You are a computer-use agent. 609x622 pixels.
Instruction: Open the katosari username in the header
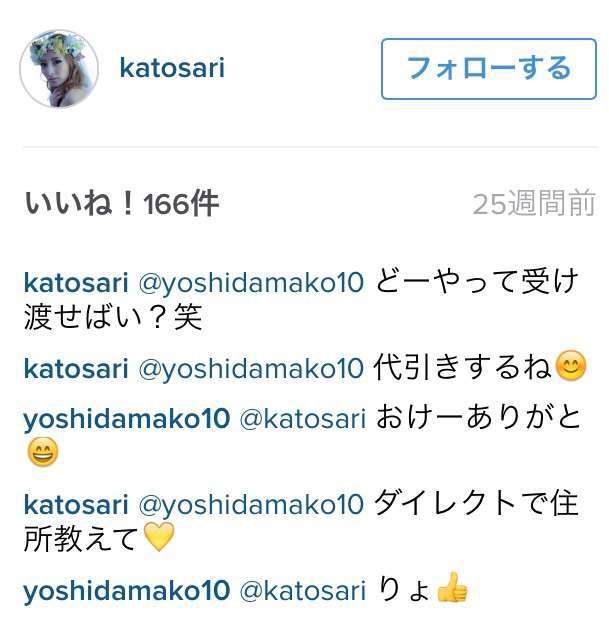pos(172,68)
